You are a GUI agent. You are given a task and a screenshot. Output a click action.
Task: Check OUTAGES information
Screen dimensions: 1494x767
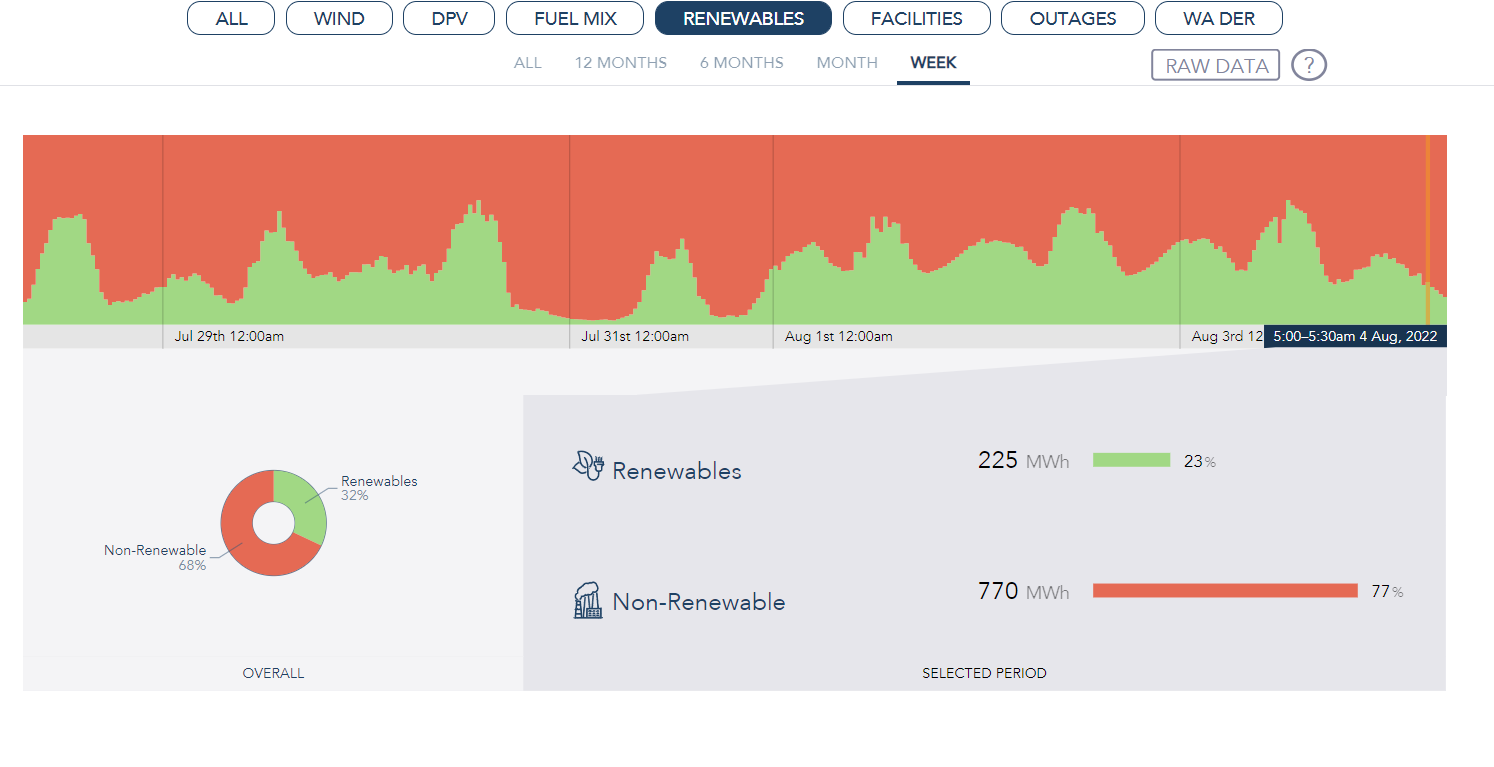[1072, 18]
